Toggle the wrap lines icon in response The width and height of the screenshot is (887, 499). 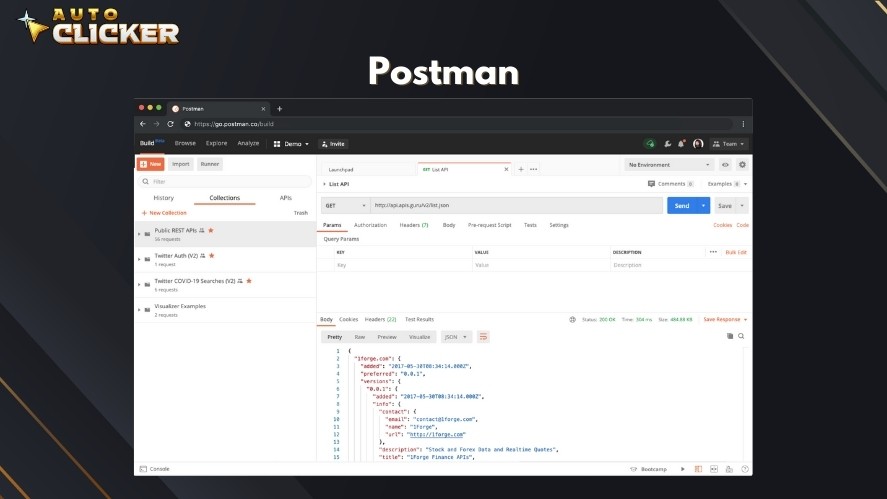(483, 337)
